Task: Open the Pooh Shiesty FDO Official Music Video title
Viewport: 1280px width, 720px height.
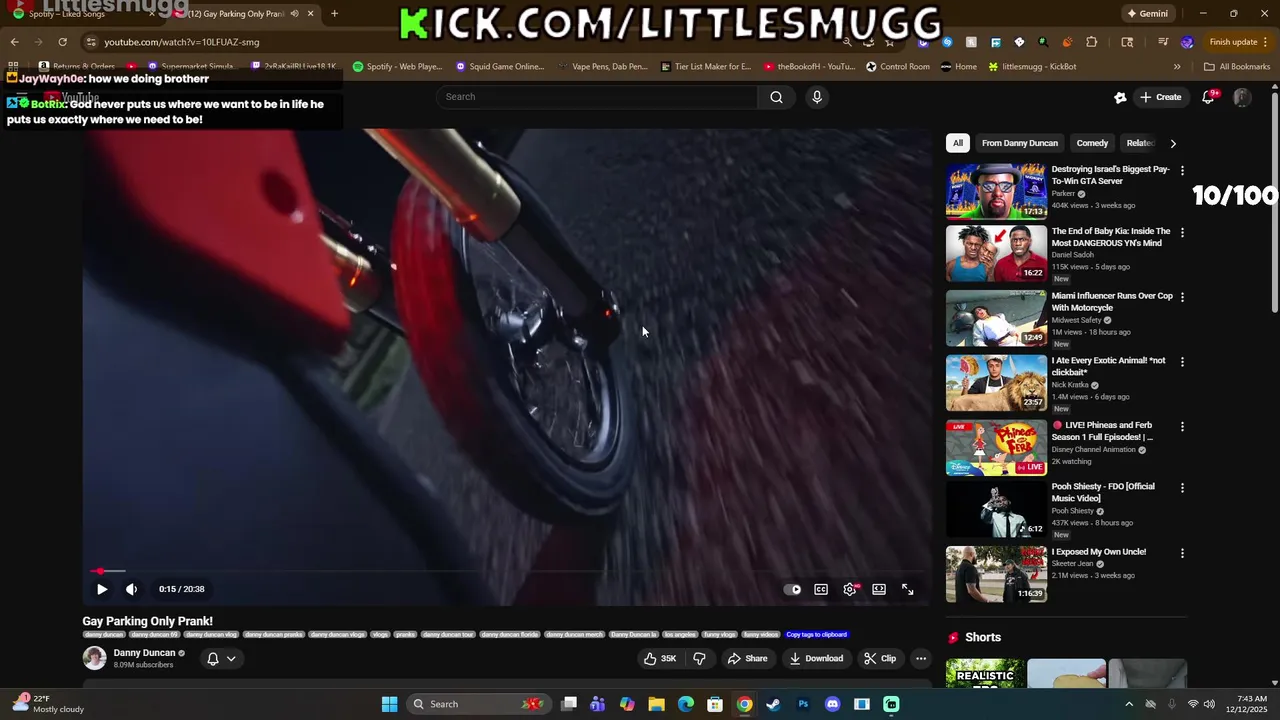Action: coord(1103,492)
